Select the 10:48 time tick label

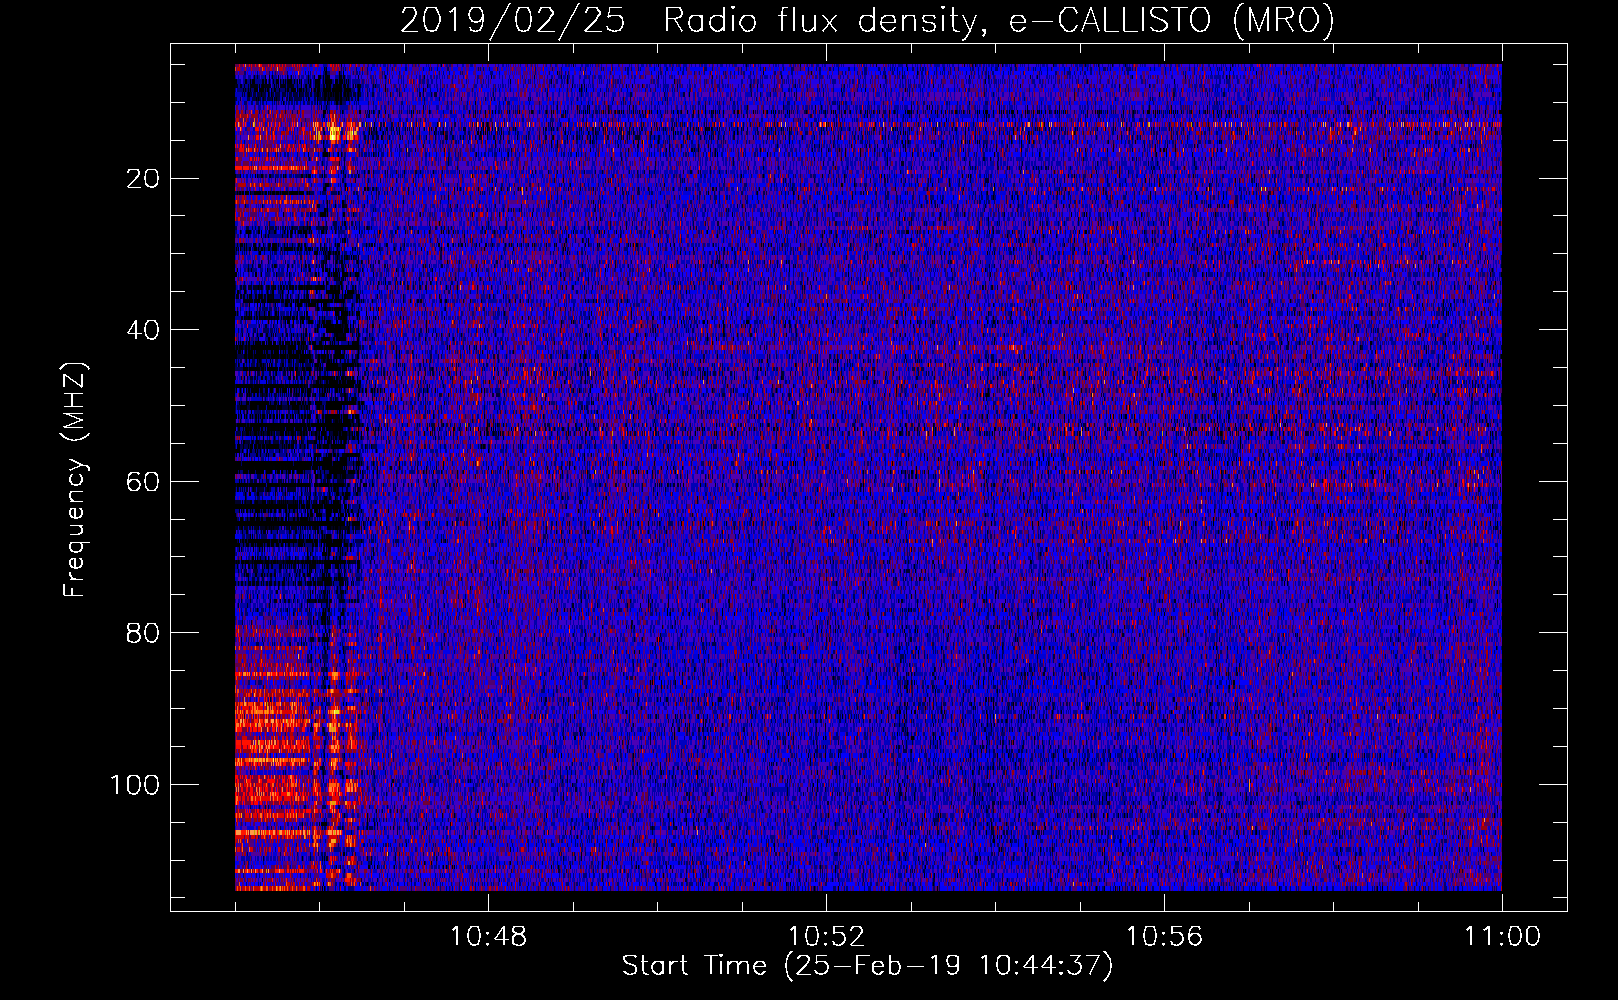[488, 937]
